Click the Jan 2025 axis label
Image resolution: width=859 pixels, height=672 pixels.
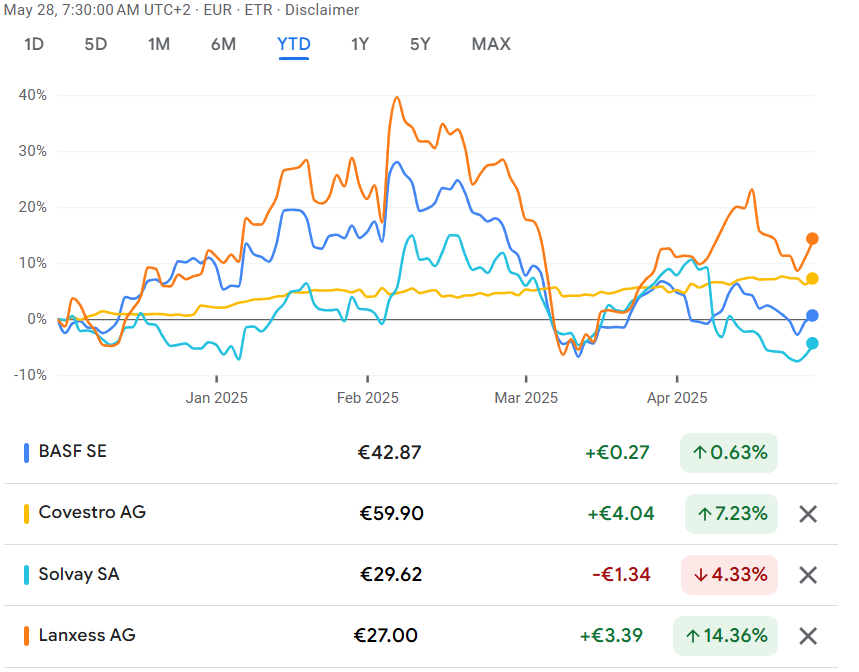[x=216, y=398]
